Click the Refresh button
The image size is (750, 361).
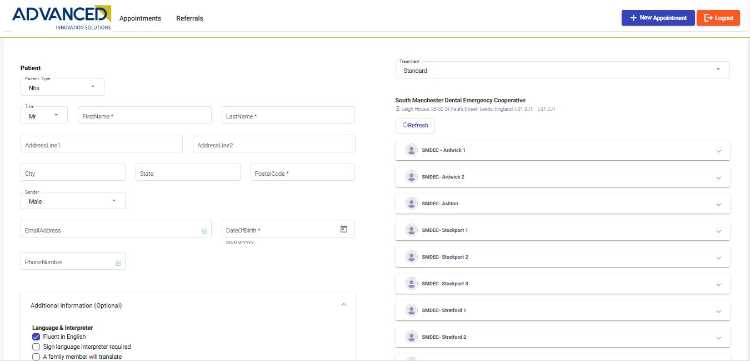415,125
